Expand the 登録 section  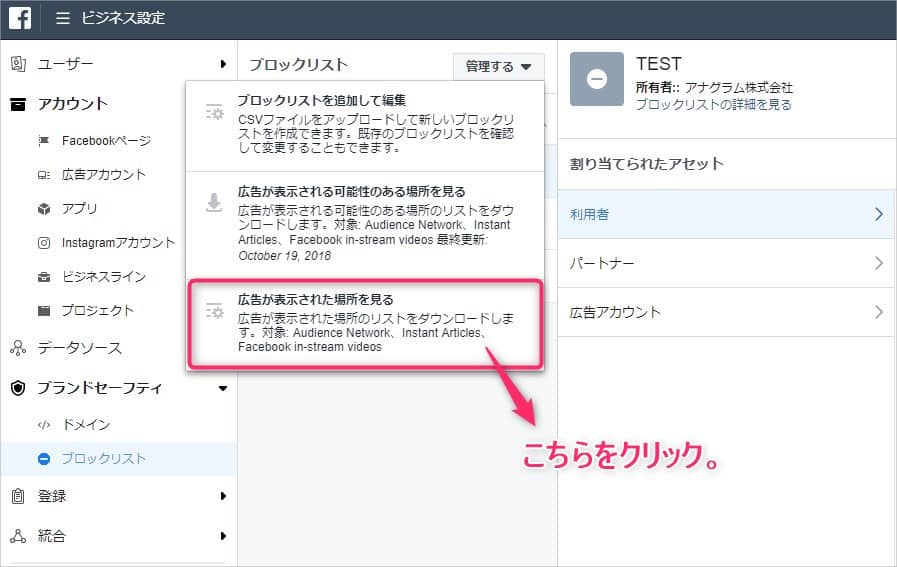pos(118,496)
